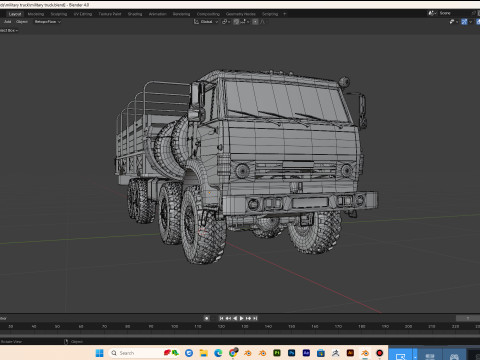Toggle the snapping magnet button
Viewport: 480px width, 360px height.
coord(236,22)
